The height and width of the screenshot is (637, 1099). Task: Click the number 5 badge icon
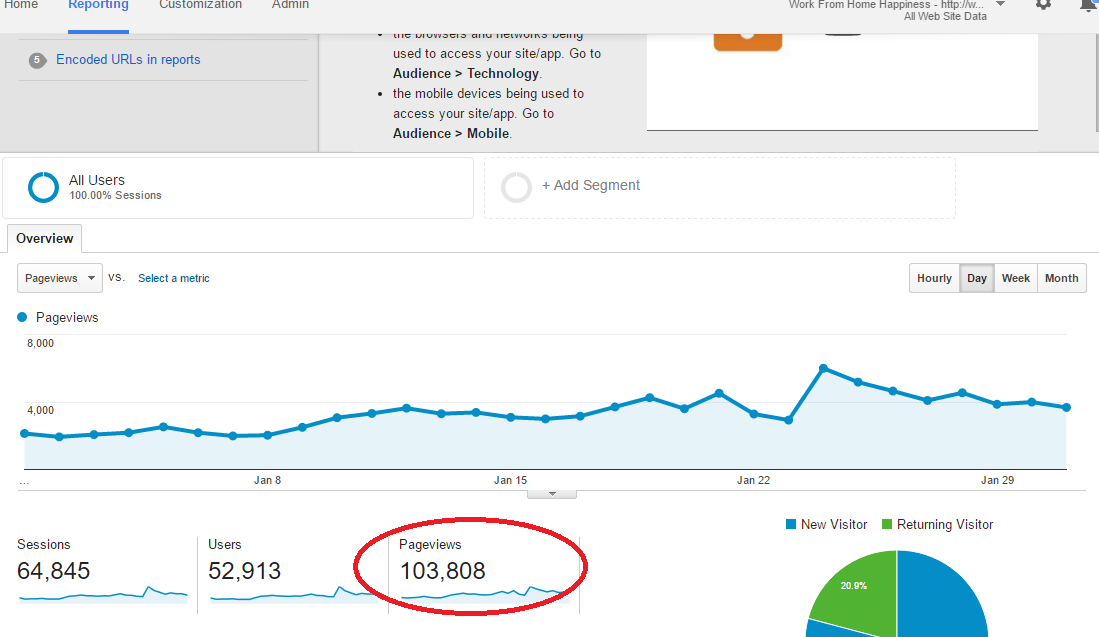click(x=37, y=60)
